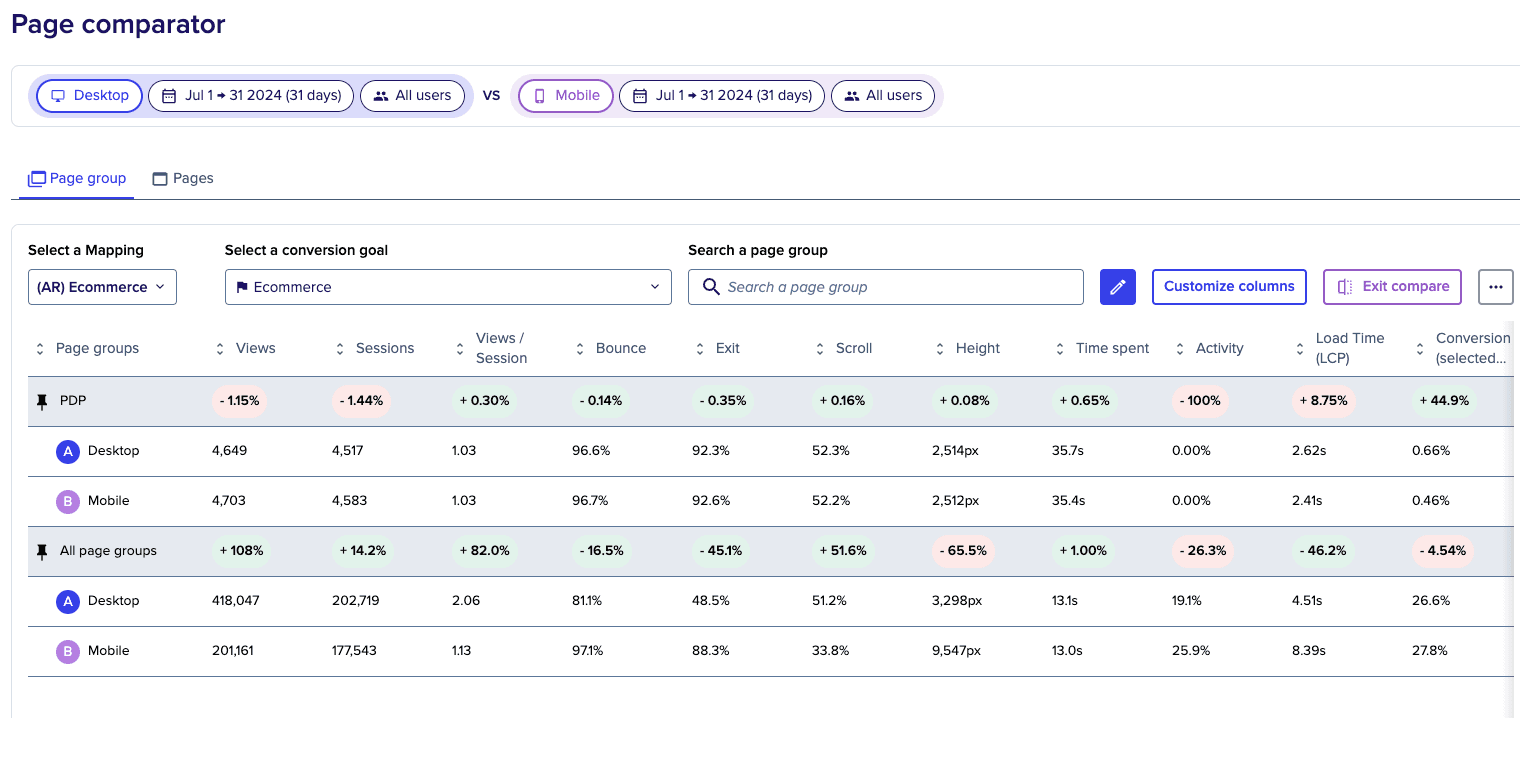The height and width of the screenshot is (761, 1520).
Task: Select the Mobile device pill icon
Action: [x=541, y=96]
